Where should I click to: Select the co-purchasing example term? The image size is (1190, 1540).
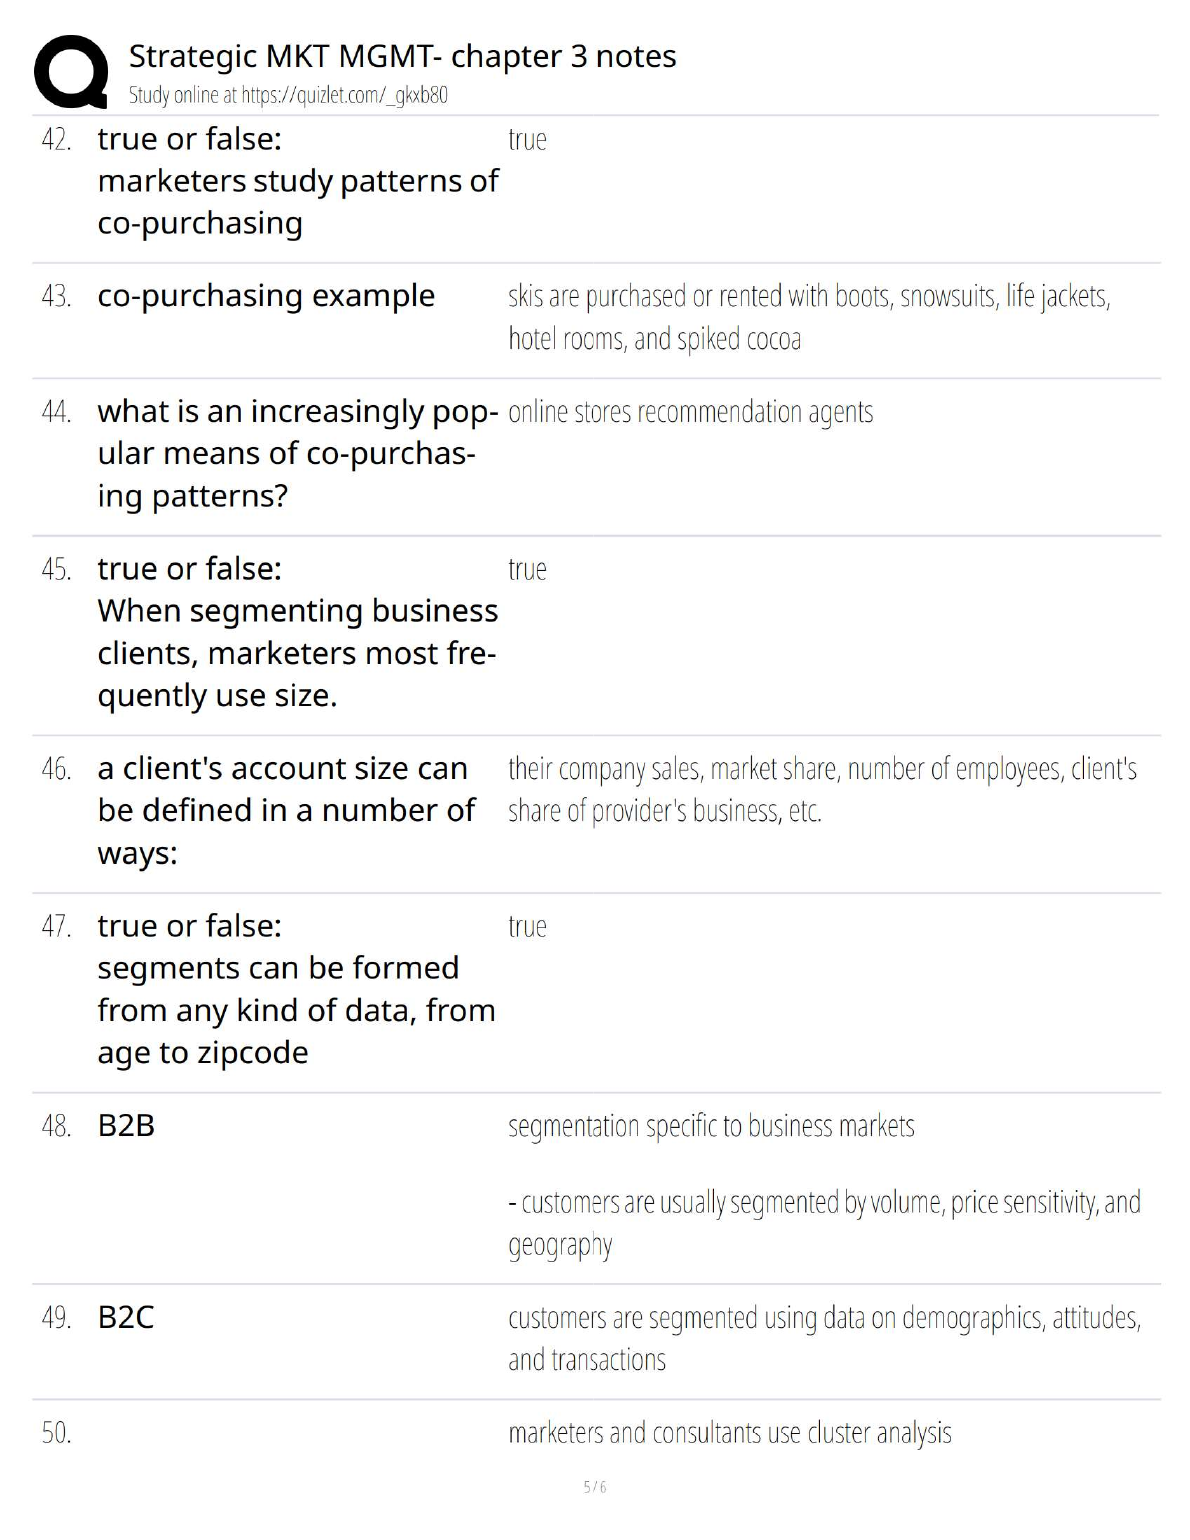point(266,296)
